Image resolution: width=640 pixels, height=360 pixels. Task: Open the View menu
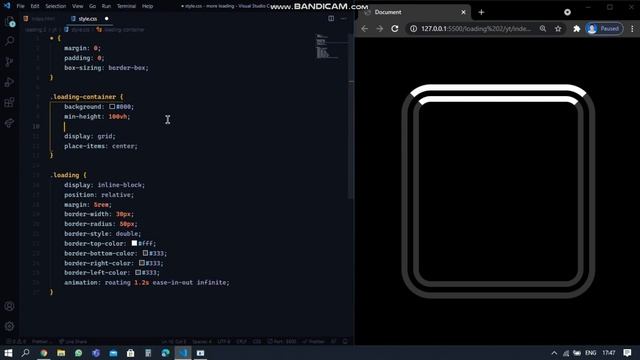pos(78,6)
